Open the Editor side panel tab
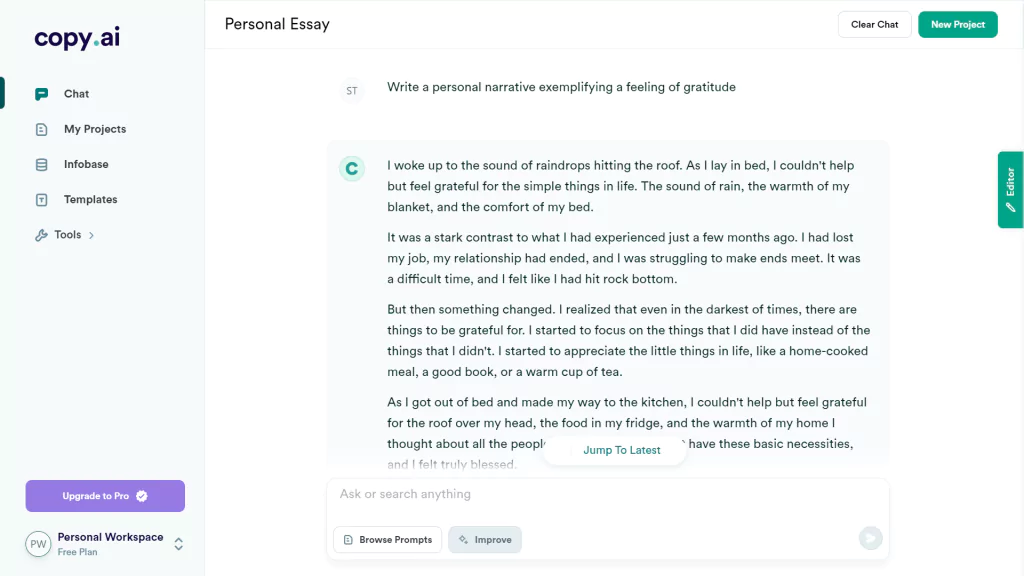Screen dimensions: 1024x576 1010,189
